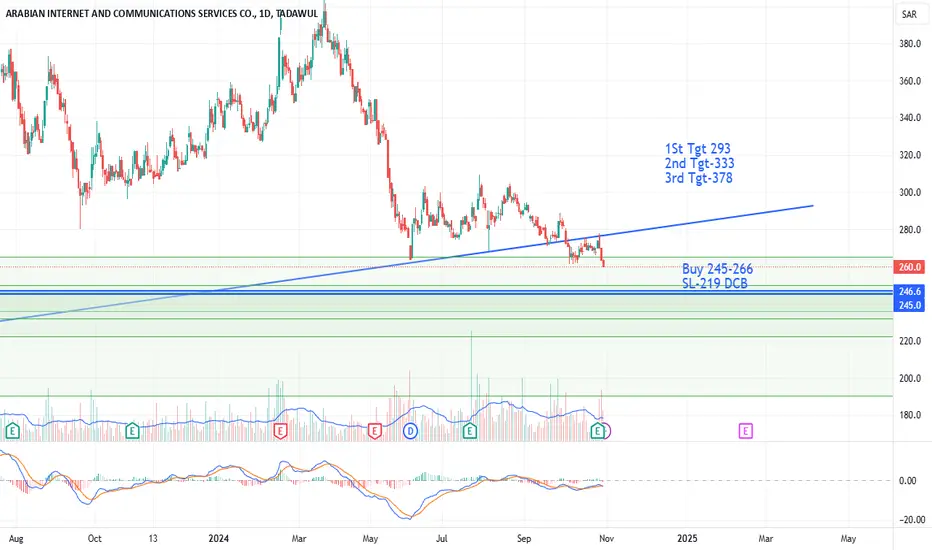Select the 'SL-219 DCB' annotation text
This screenshot has width=932, height=550.
pyautogui.click(x=715, y=284)
